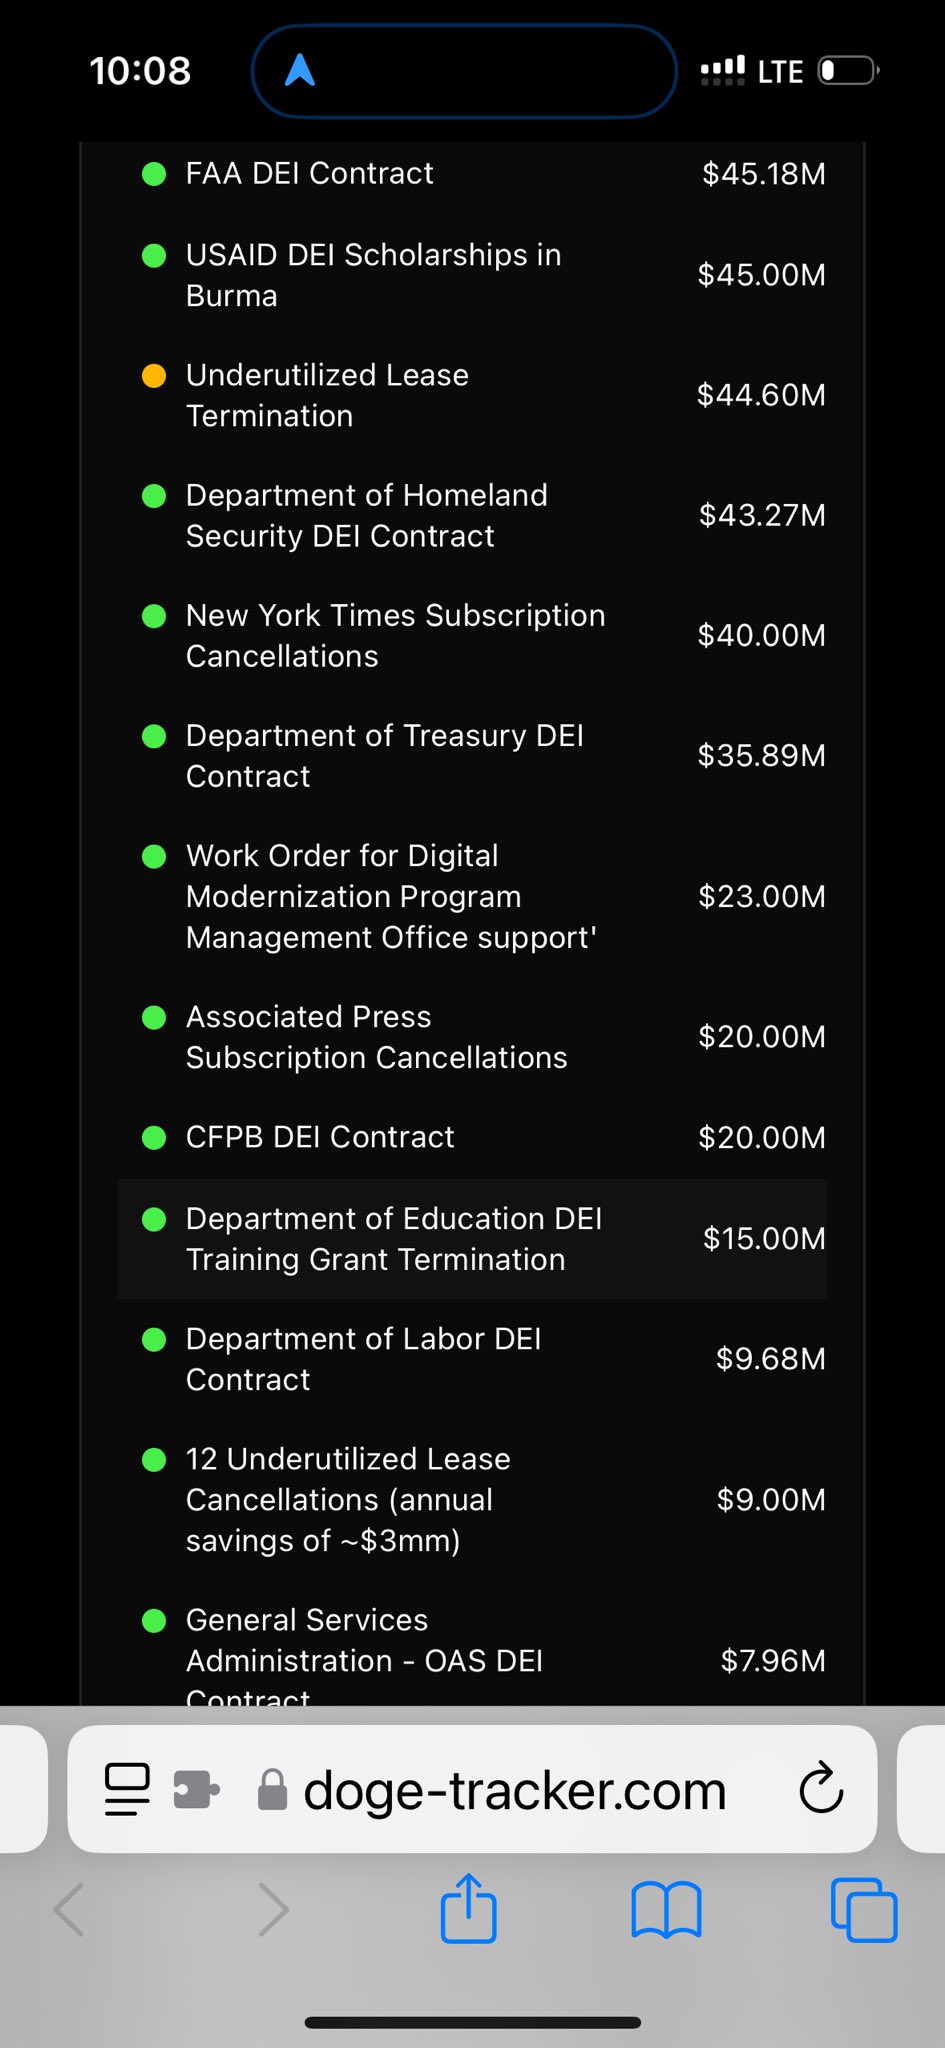The width and height of the screenshot is (945, 2048).
Task: Select the orange dot beside Underutilized Lease Termination
Action: (154, 376)
